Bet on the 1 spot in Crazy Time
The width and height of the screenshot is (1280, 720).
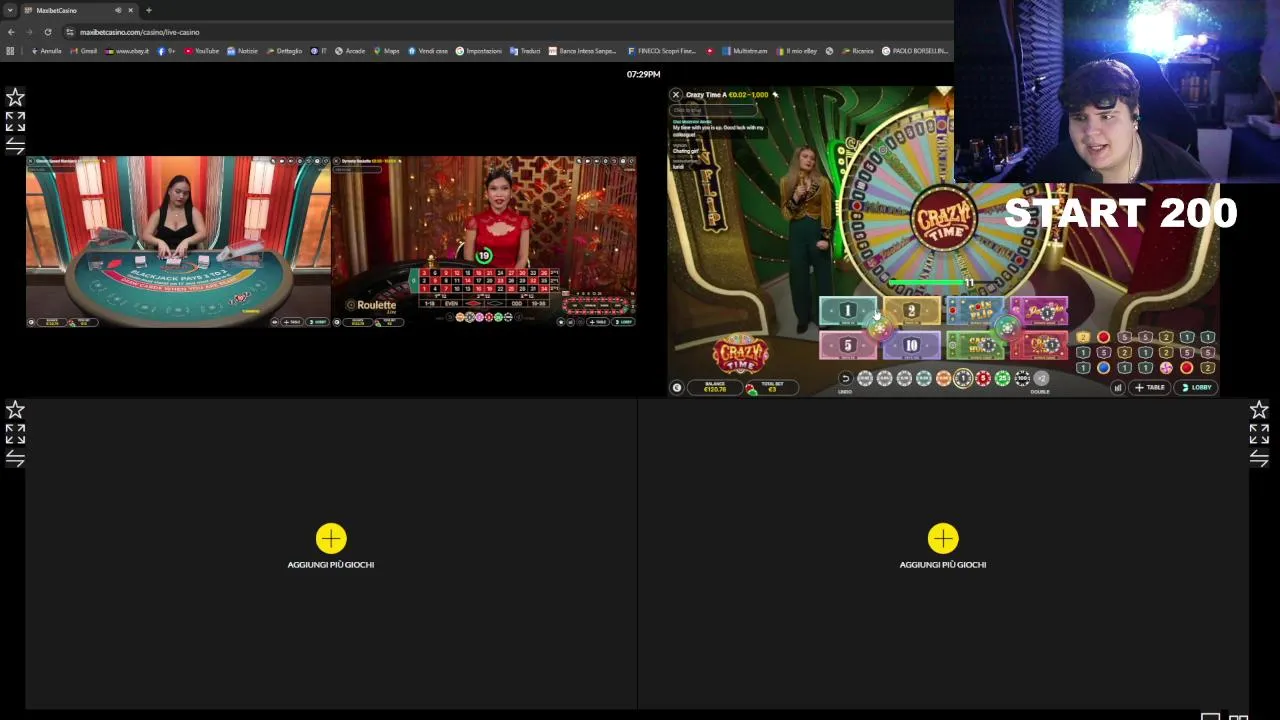click(x=847, y=311)
